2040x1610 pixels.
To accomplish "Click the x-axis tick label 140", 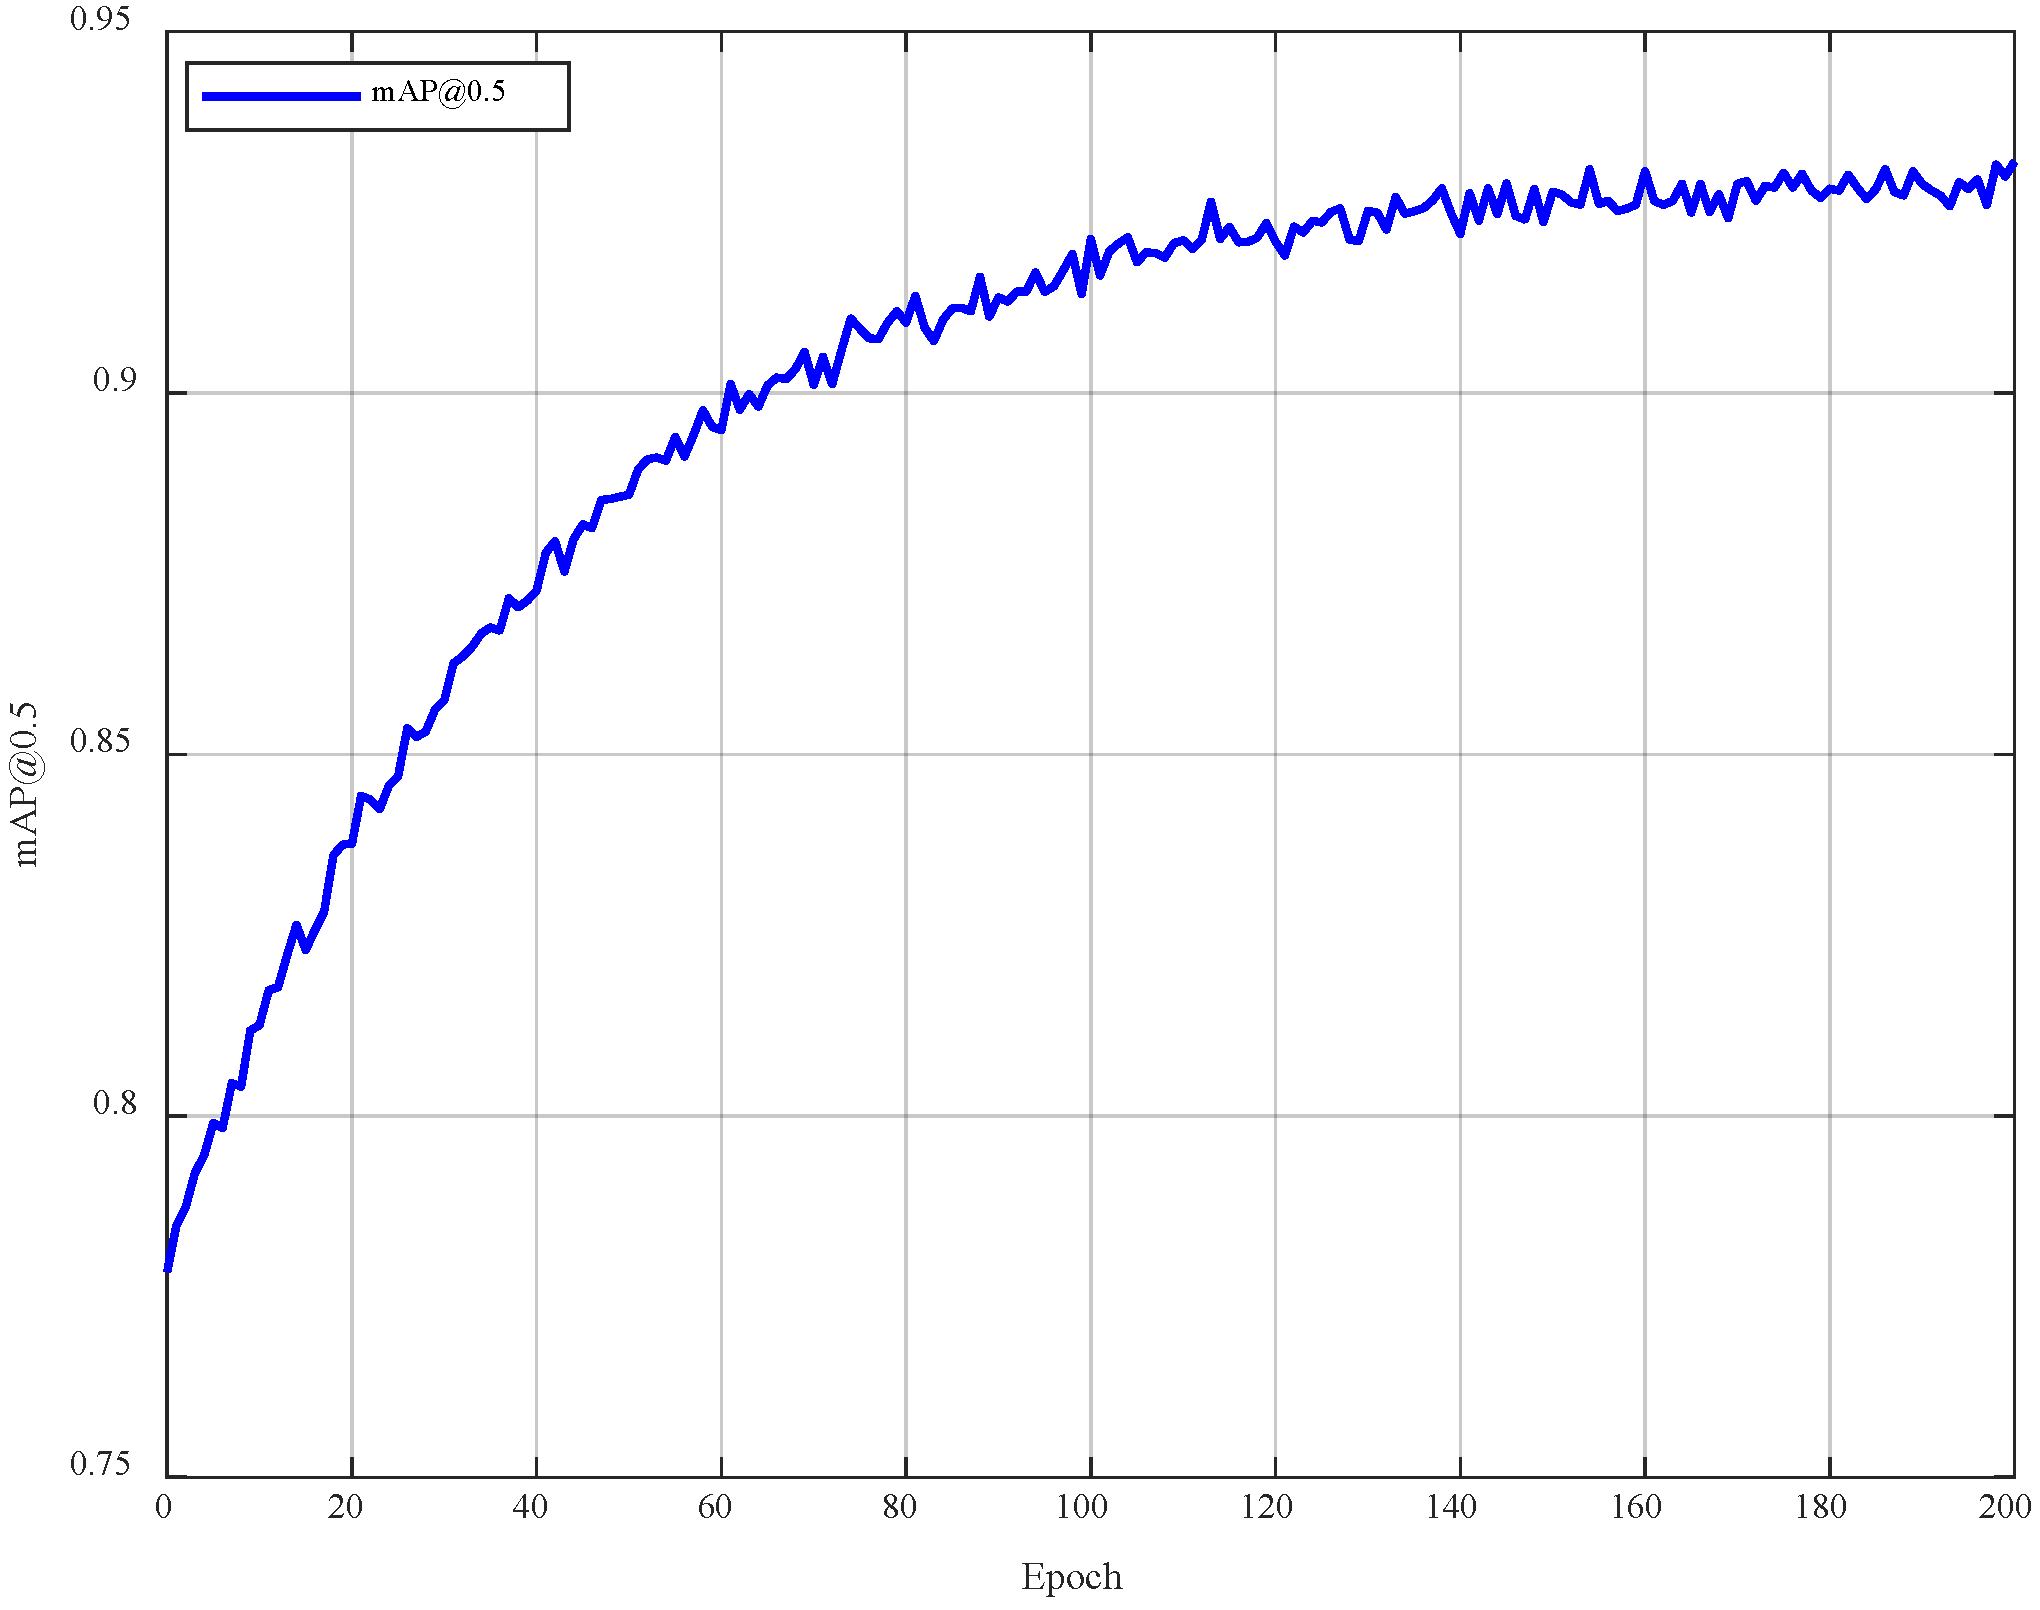I will 1451,1507.
